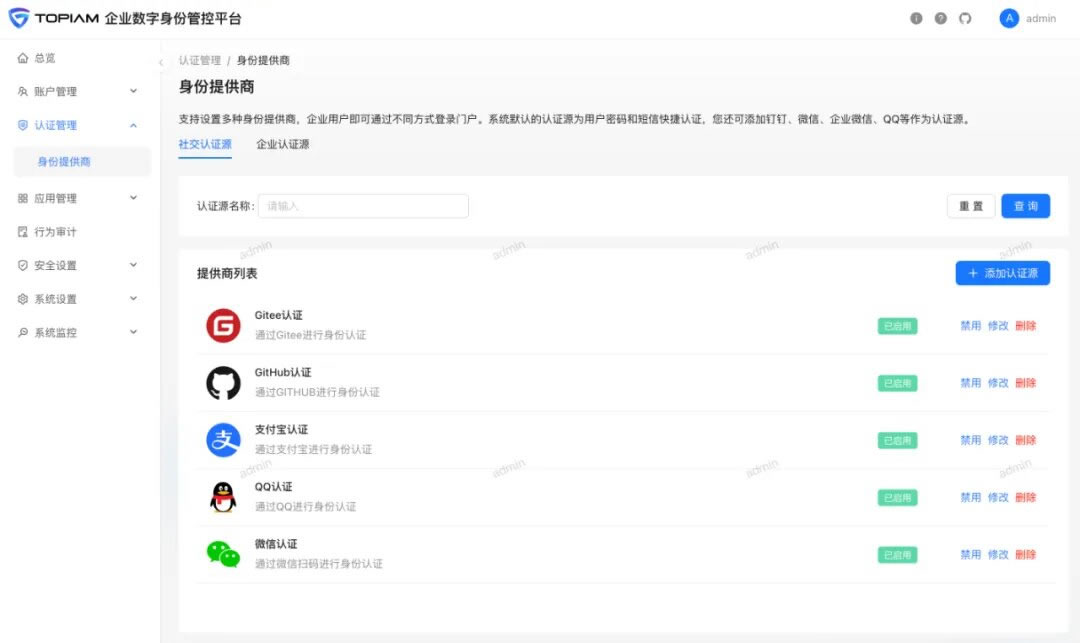Expand the 应用管理 menu chevron
The height and width of the screenshot is (643, 1080).
click(x=134, y=198)
